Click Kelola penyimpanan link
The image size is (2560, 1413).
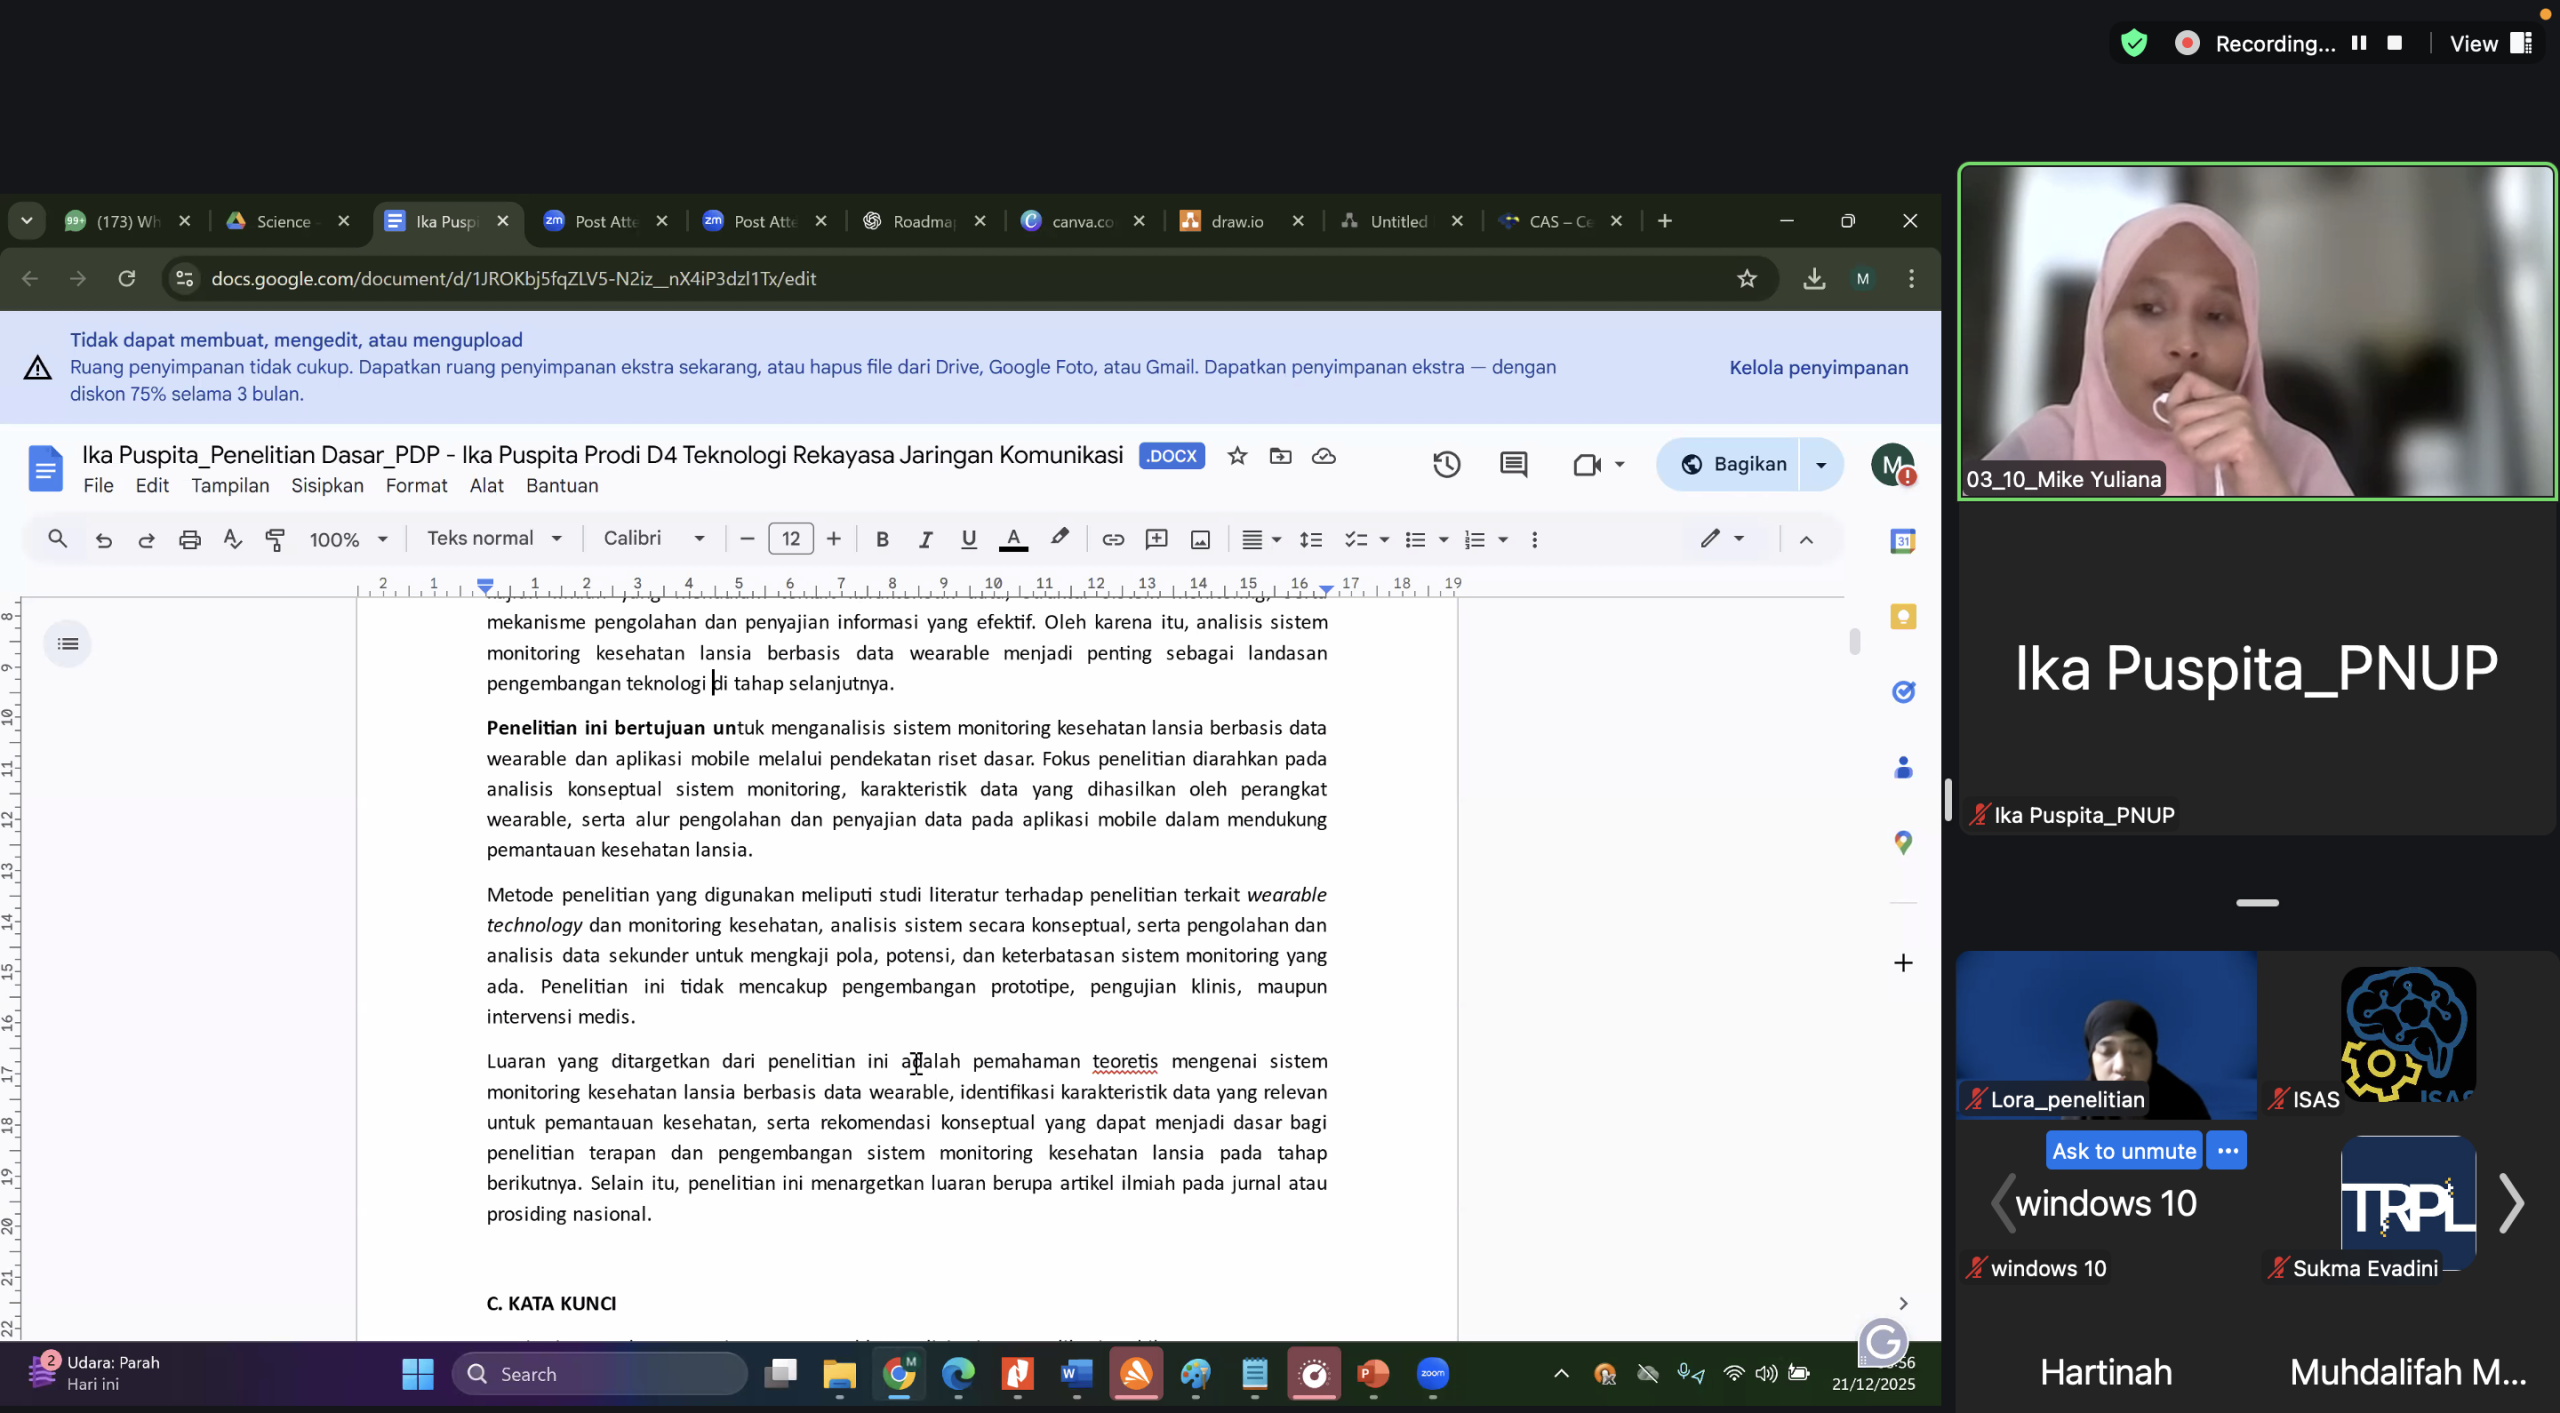[1818, 368]
